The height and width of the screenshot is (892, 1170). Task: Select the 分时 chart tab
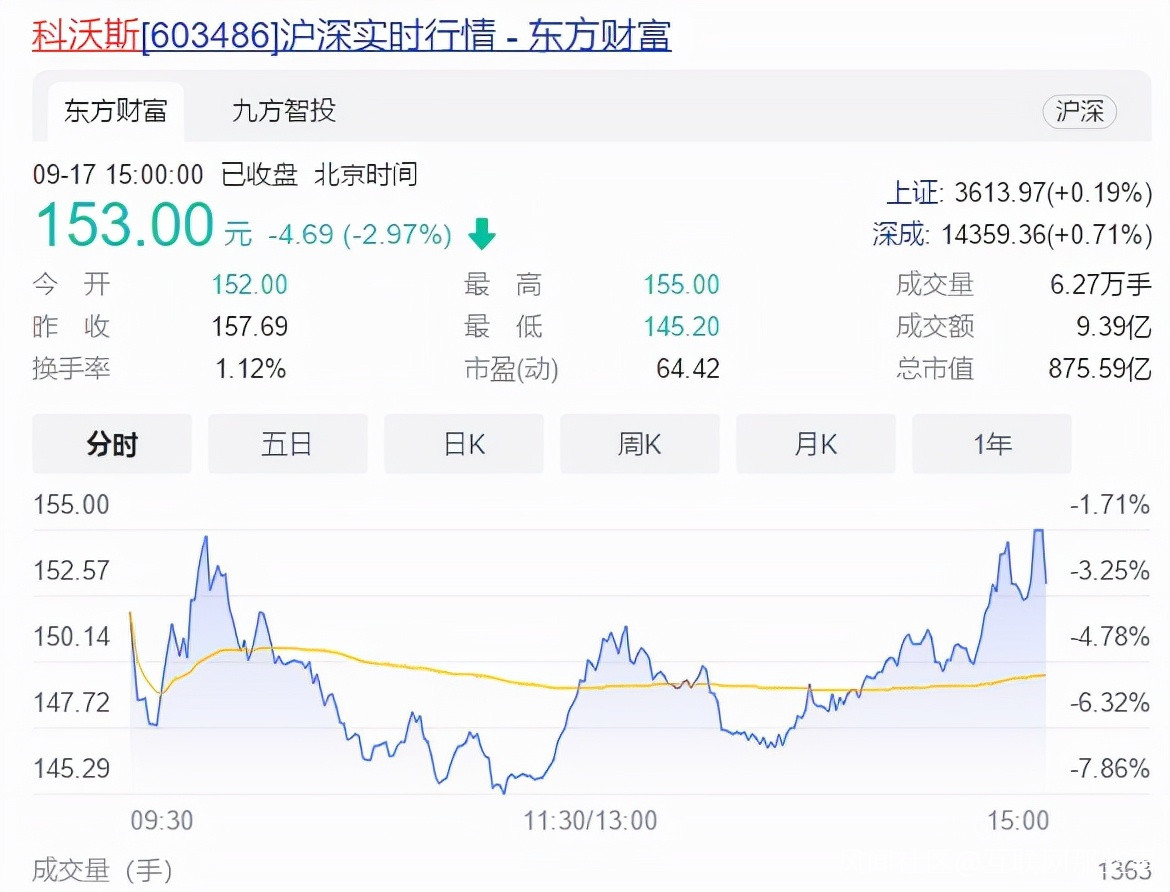pos(112,444)
